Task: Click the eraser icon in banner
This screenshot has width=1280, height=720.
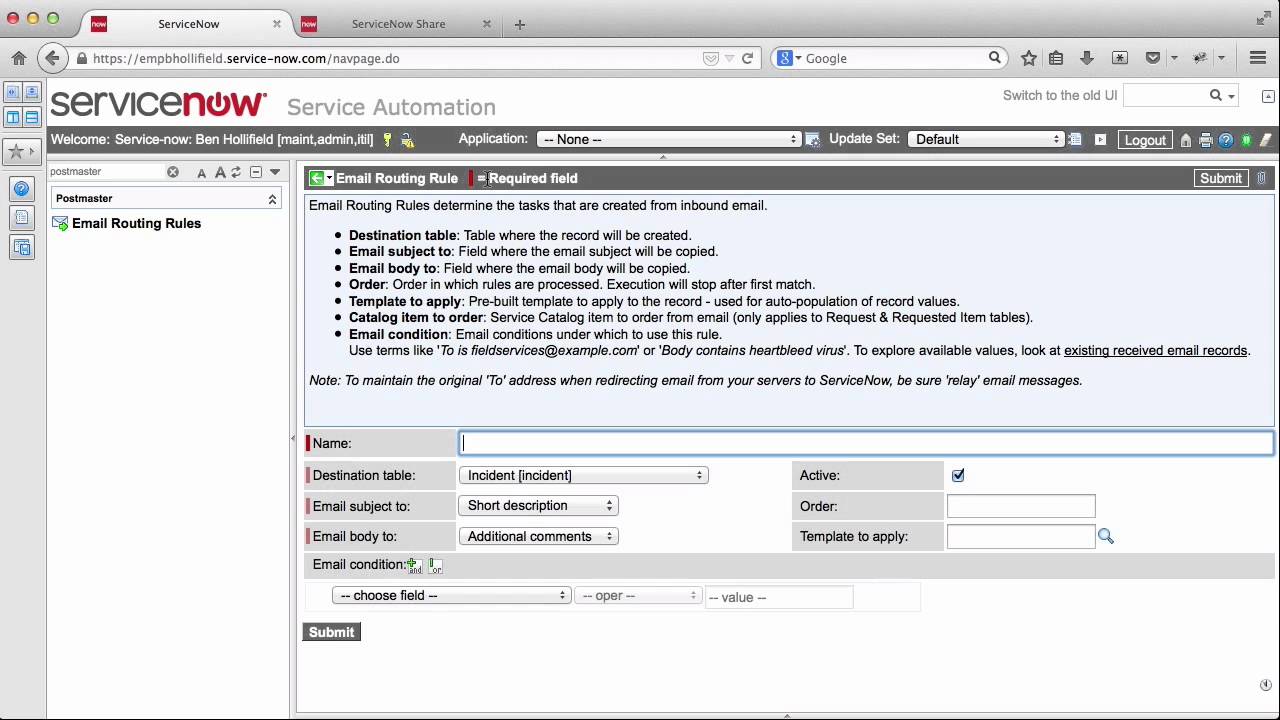Action: click(1265, 140)
